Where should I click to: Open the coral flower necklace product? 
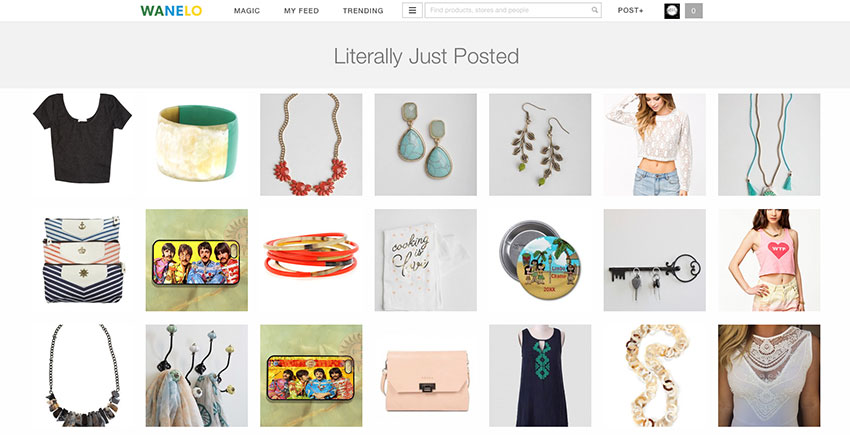coord(311,144)
